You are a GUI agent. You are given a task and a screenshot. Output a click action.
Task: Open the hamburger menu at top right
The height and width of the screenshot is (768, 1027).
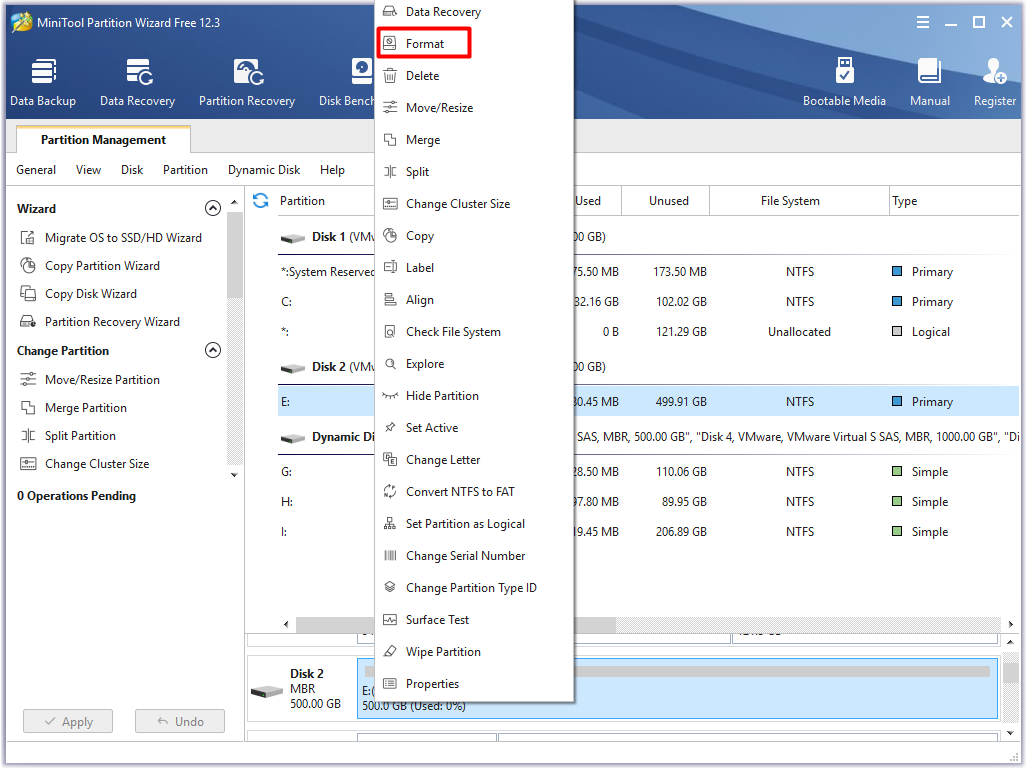922,21
